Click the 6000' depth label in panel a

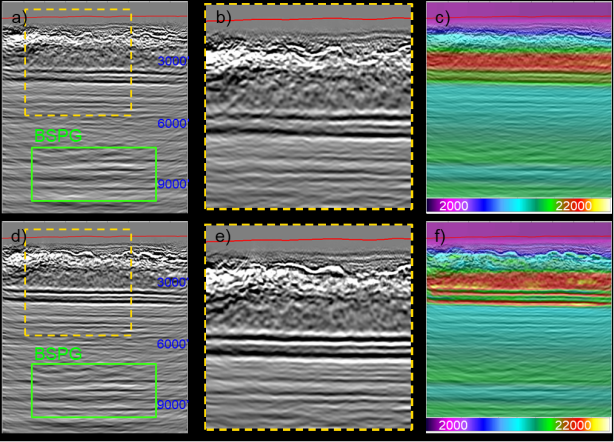[x=173, y=124]
